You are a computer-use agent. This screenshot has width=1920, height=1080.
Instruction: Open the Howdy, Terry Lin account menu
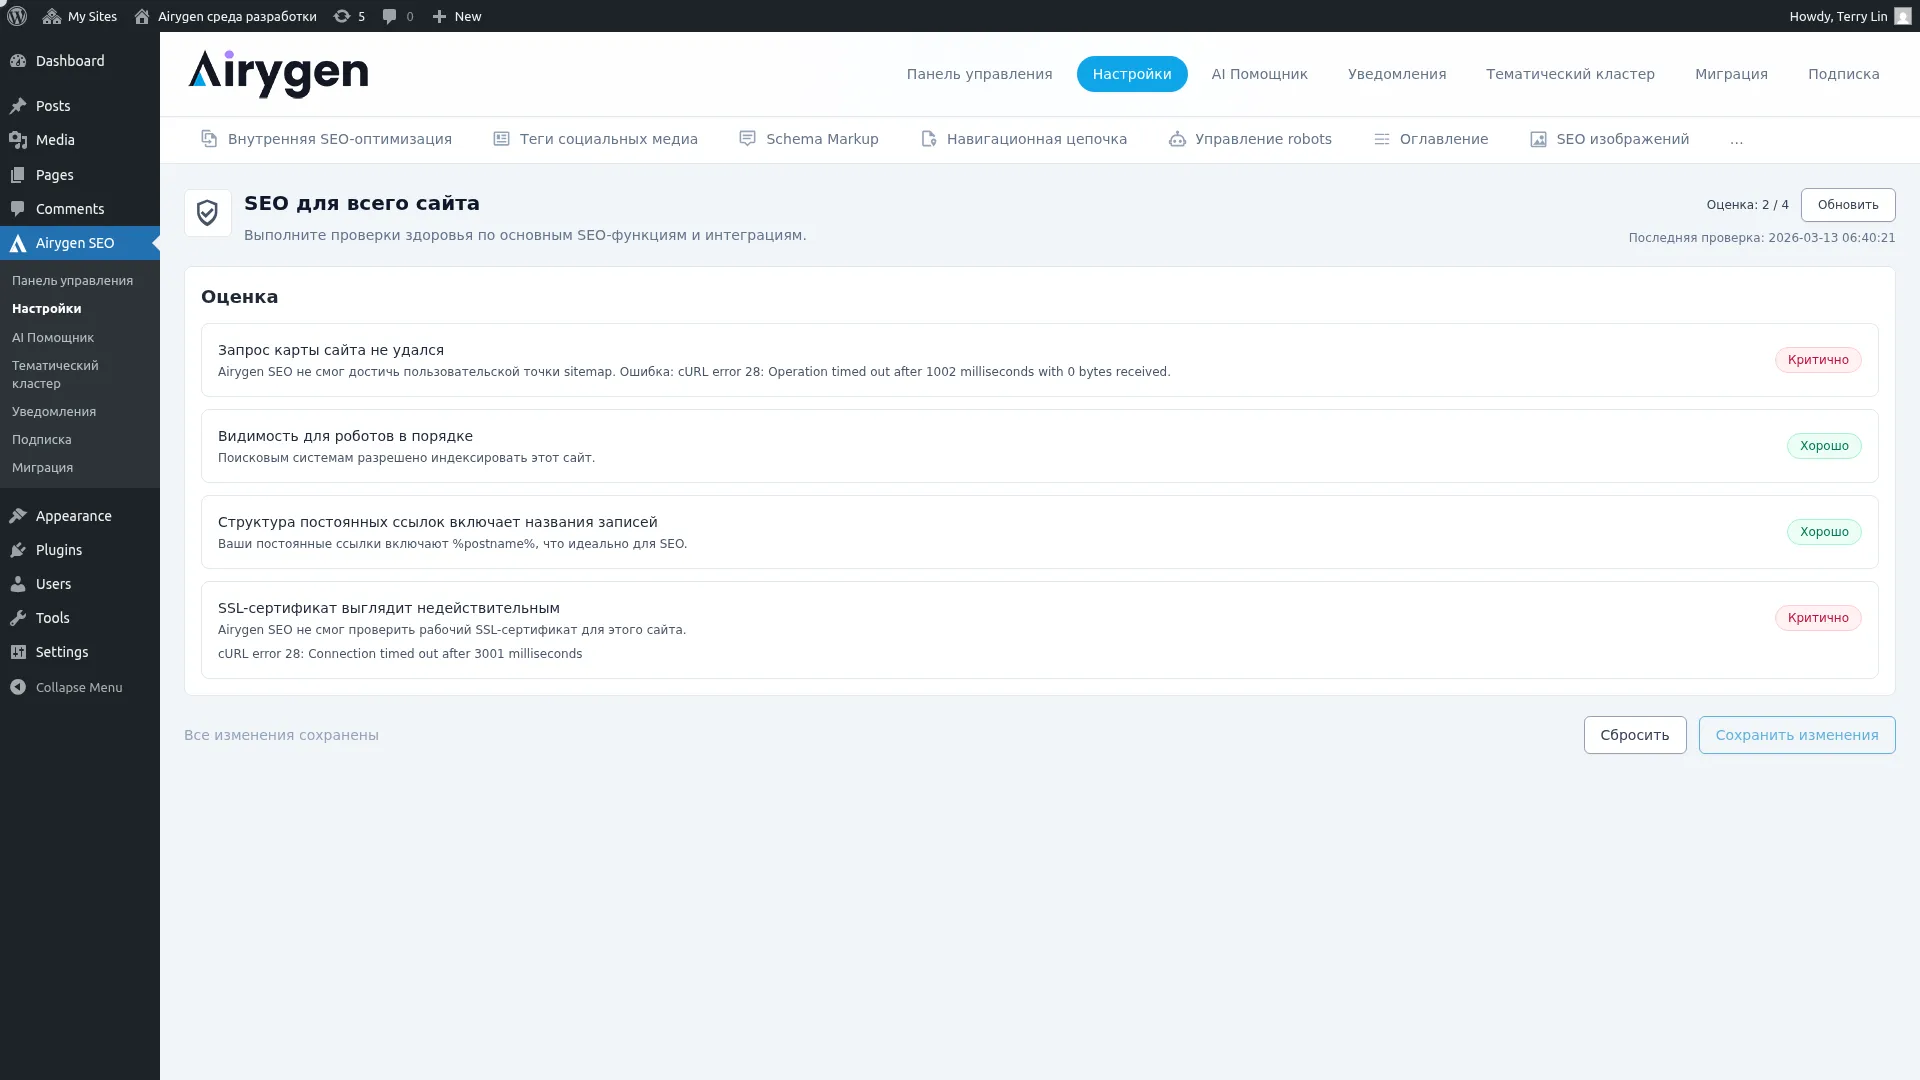(1850, 16)
